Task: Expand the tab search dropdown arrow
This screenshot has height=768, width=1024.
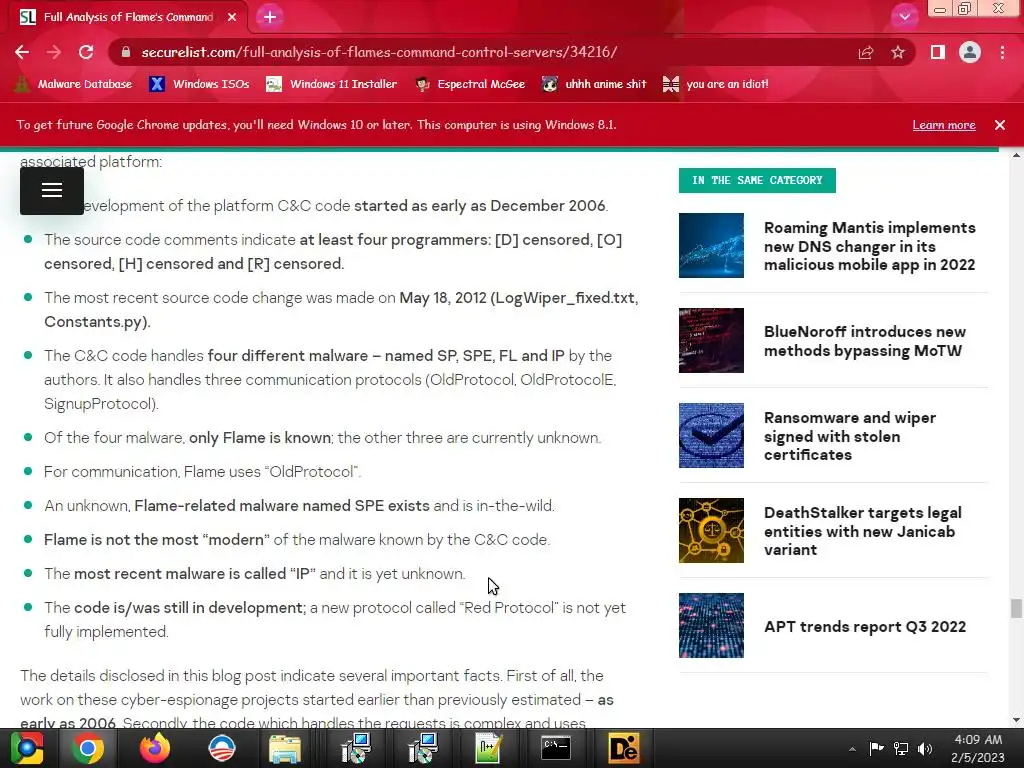Action: tap(904, 17)
